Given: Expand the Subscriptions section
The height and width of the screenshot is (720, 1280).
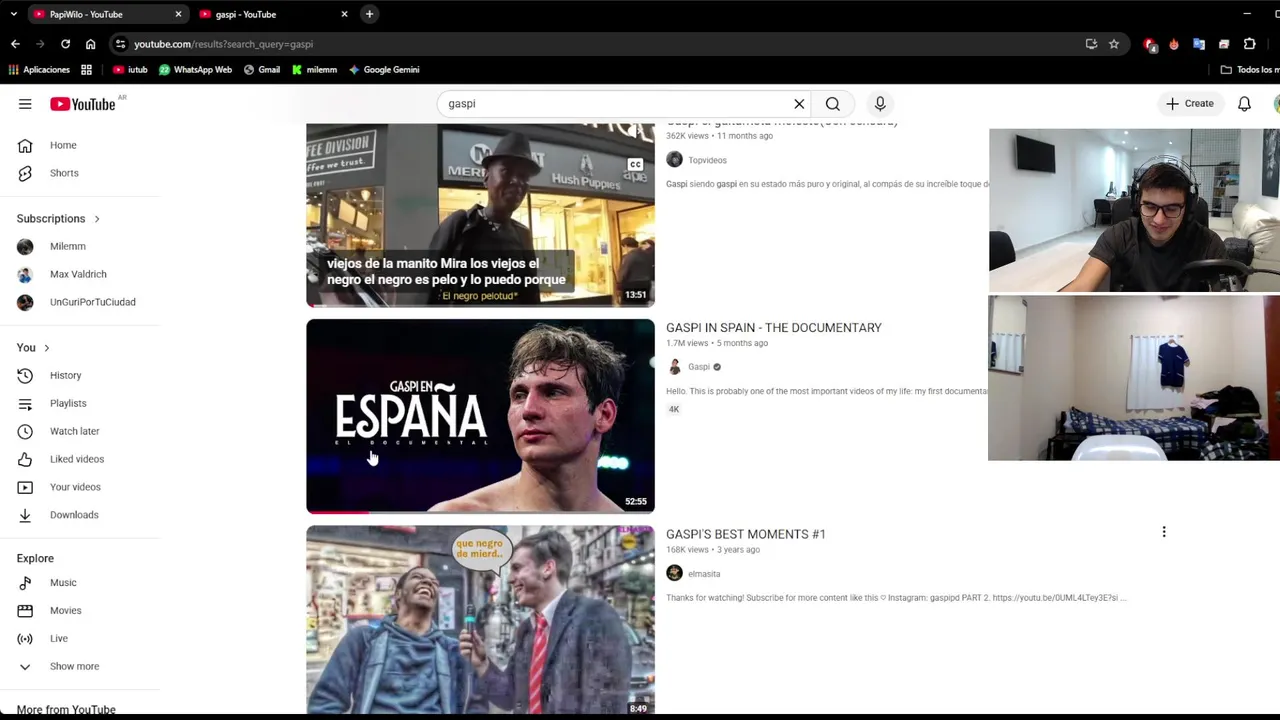Looking at the screenshot, I should (x=58, y=218).
